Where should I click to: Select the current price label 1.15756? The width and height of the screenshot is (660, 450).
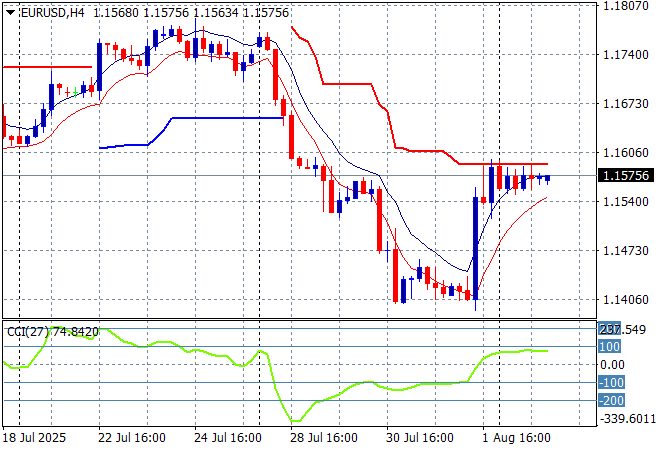coord(626,176)
